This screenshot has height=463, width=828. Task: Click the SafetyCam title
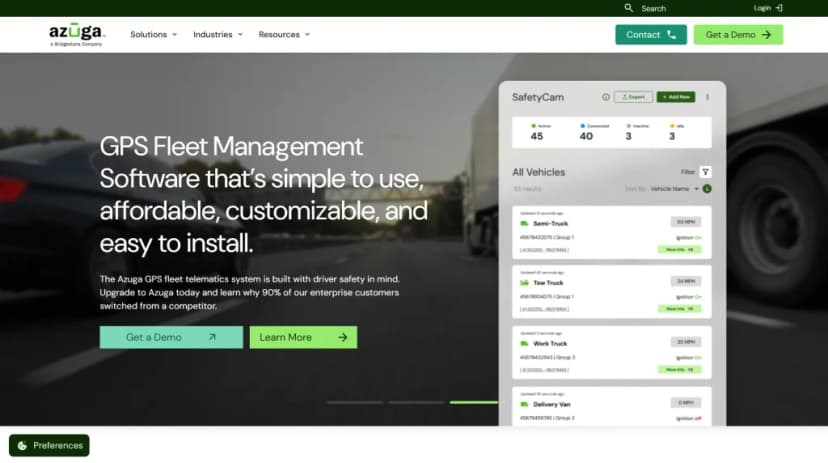click(538, 97)
